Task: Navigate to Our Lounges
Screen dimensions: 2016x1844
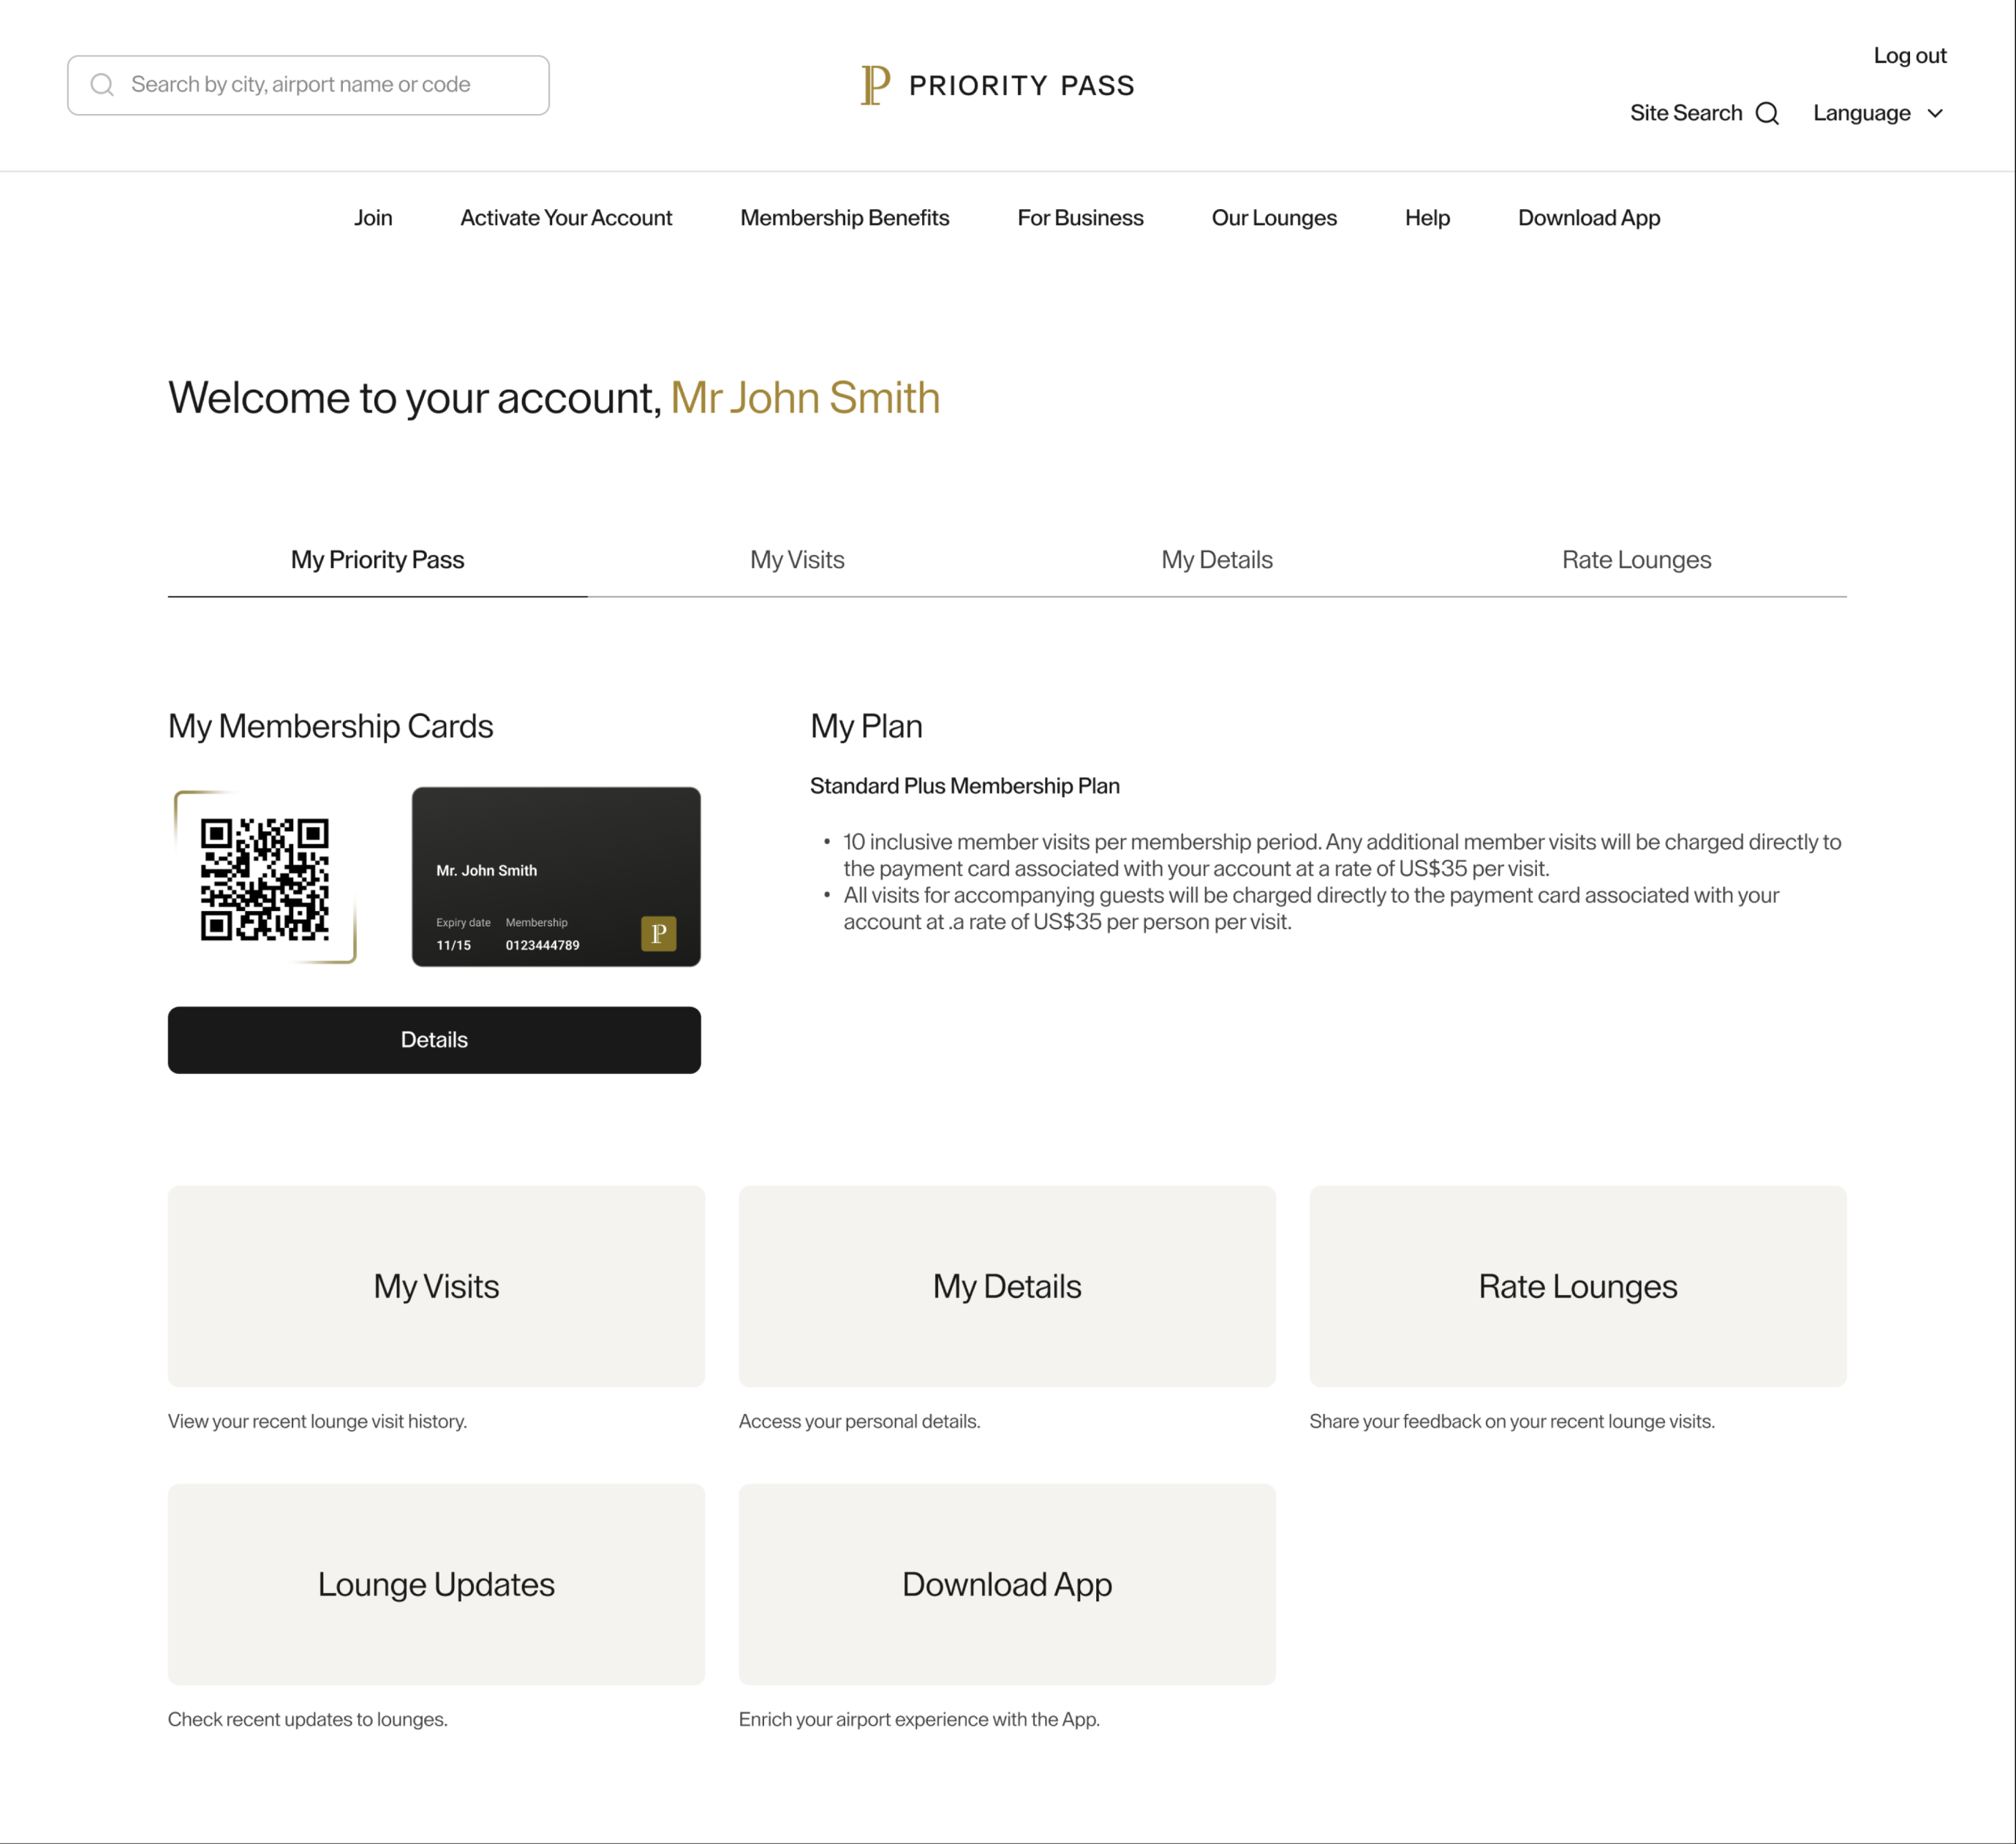Action: (x=1274, y=218)
